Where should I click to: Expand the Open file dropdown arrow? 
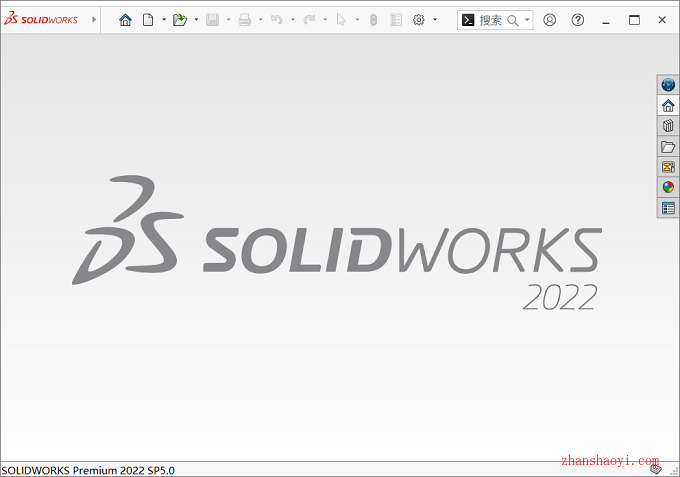coord(196,20)
